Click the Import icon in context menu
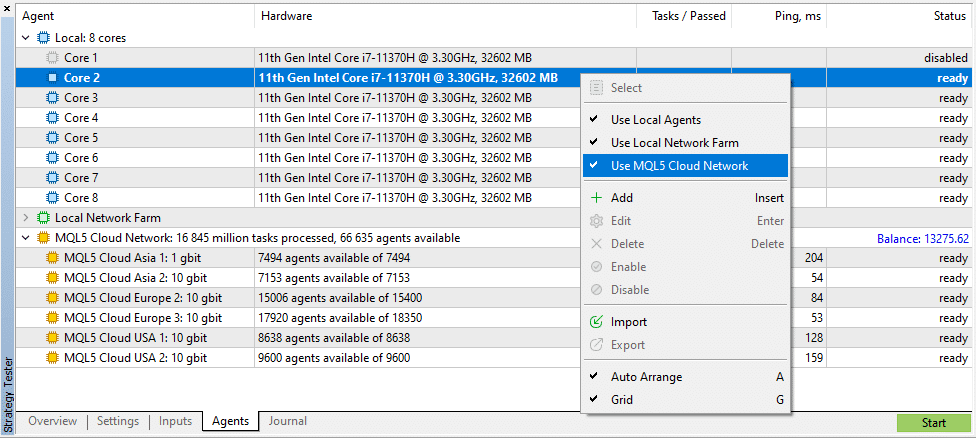This screenshot has width=976, height=439. tap(596, 322)
